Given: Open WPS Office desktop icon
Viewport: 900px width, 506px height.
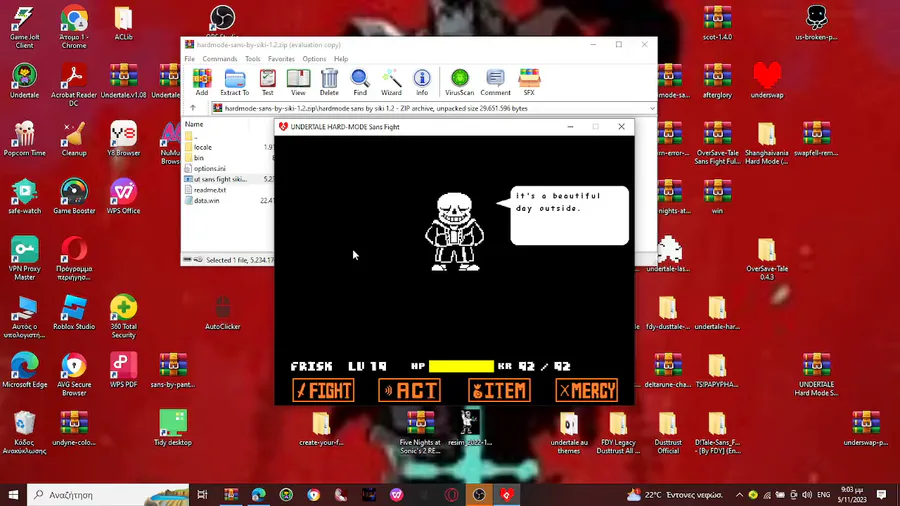Looking at the screenshot, I should coord(123,197).
